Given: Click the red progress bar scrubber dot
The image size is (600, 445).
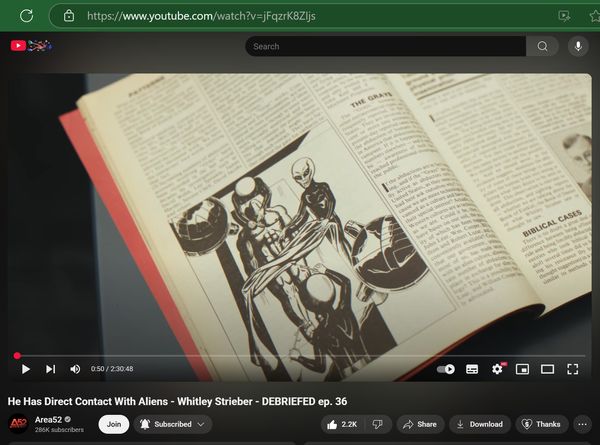Looking at the screenshot, I should coord(17,356).
